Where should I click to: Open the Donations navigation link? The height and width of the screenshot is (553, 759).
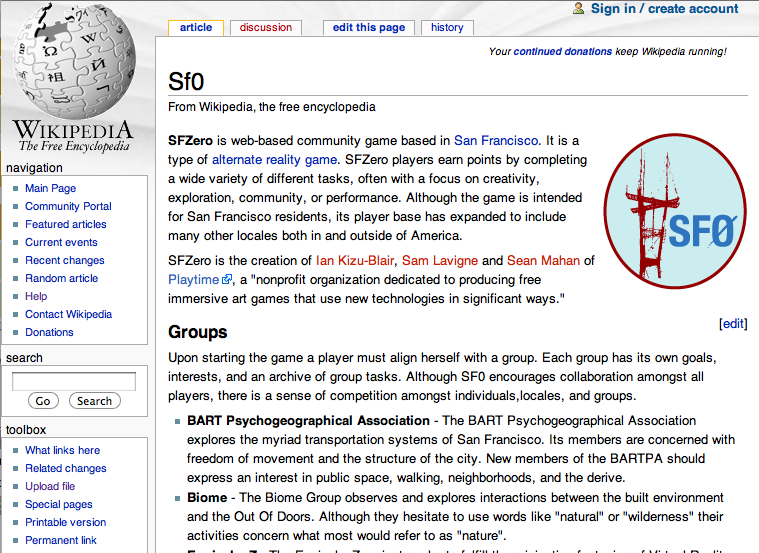click(49, 332)
